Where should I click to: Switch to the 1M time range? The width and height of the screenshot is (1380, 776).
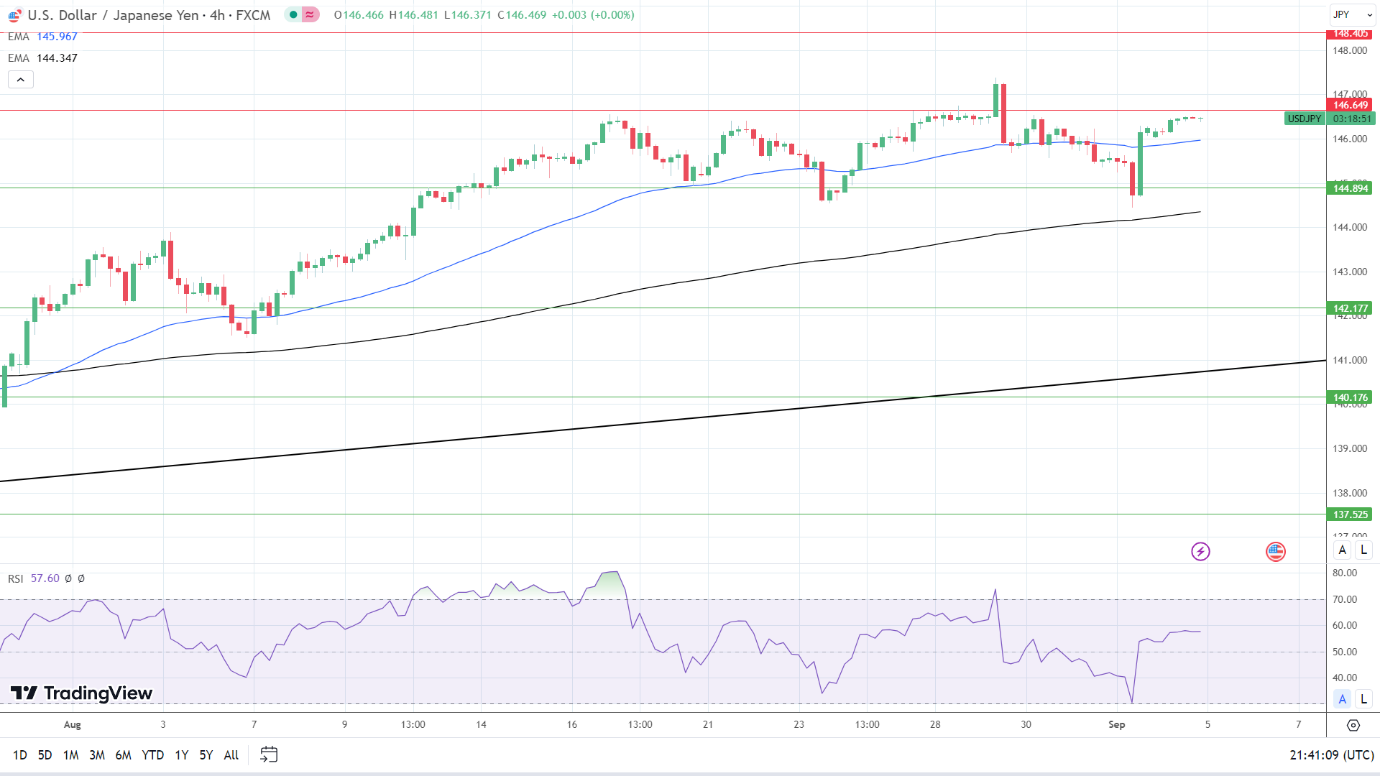(x=71, y=755)
